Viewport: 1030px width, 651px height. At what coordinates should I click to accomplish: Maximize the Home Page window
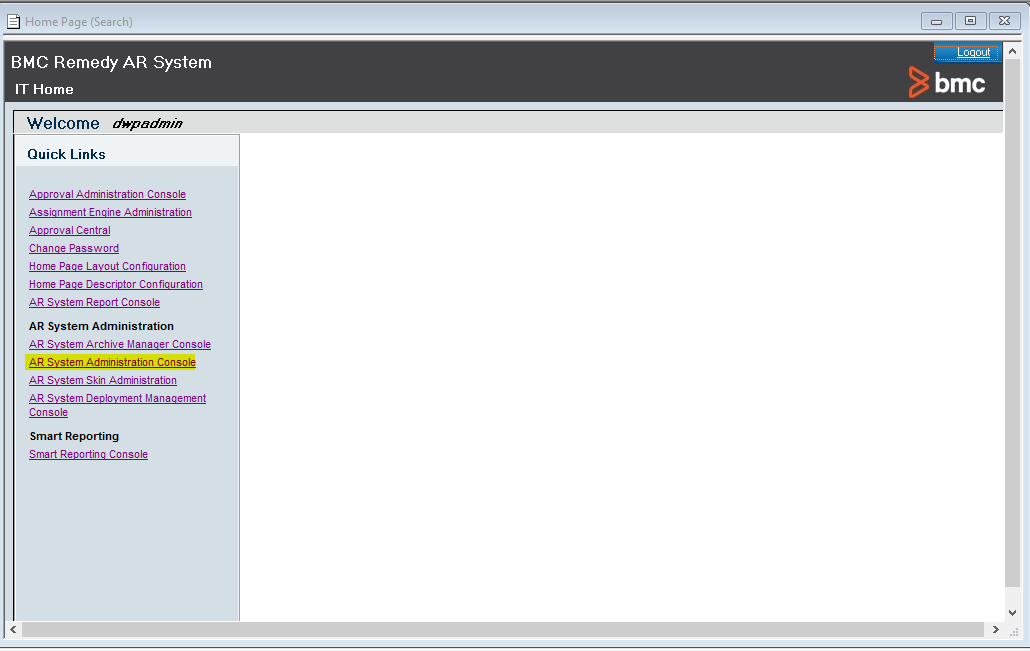tap(970, 21)
